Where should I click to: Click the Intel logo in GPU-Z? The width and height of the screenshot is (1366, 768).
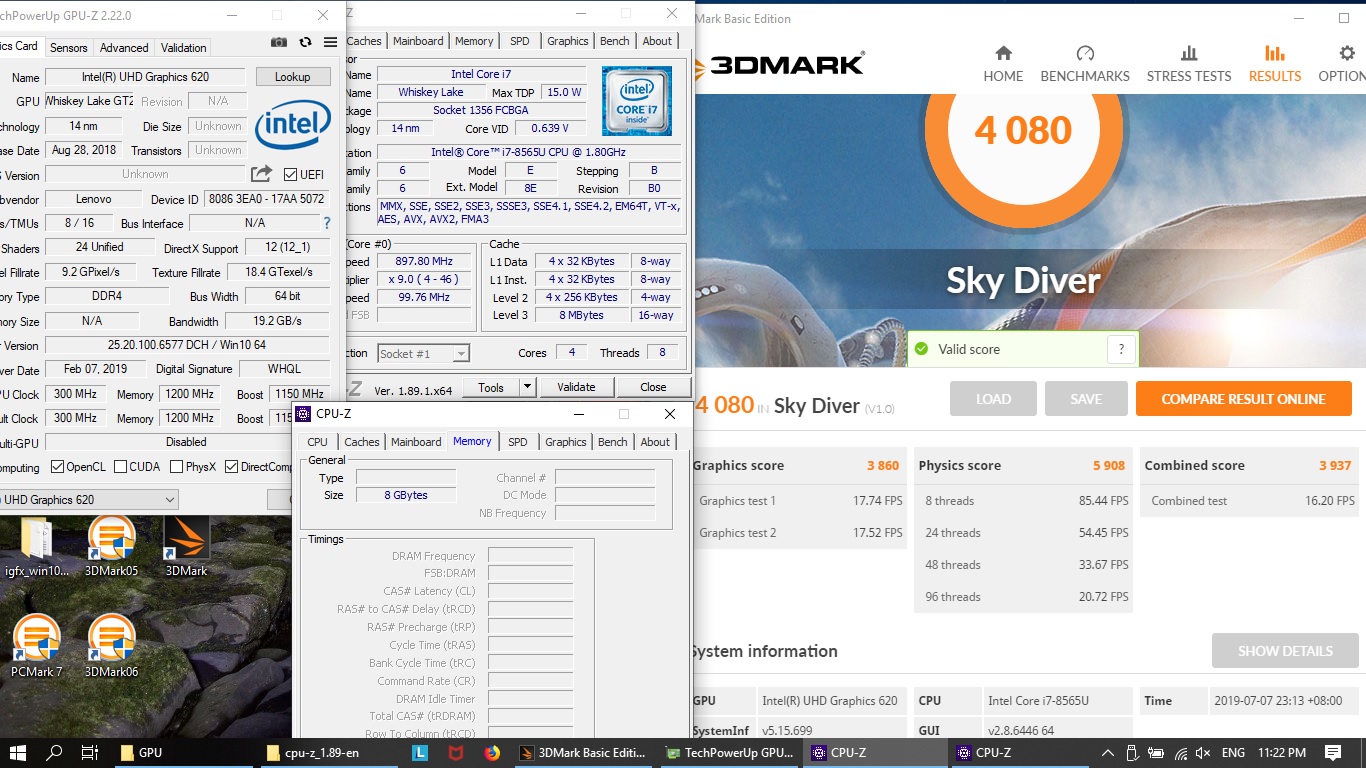point(292,126)
